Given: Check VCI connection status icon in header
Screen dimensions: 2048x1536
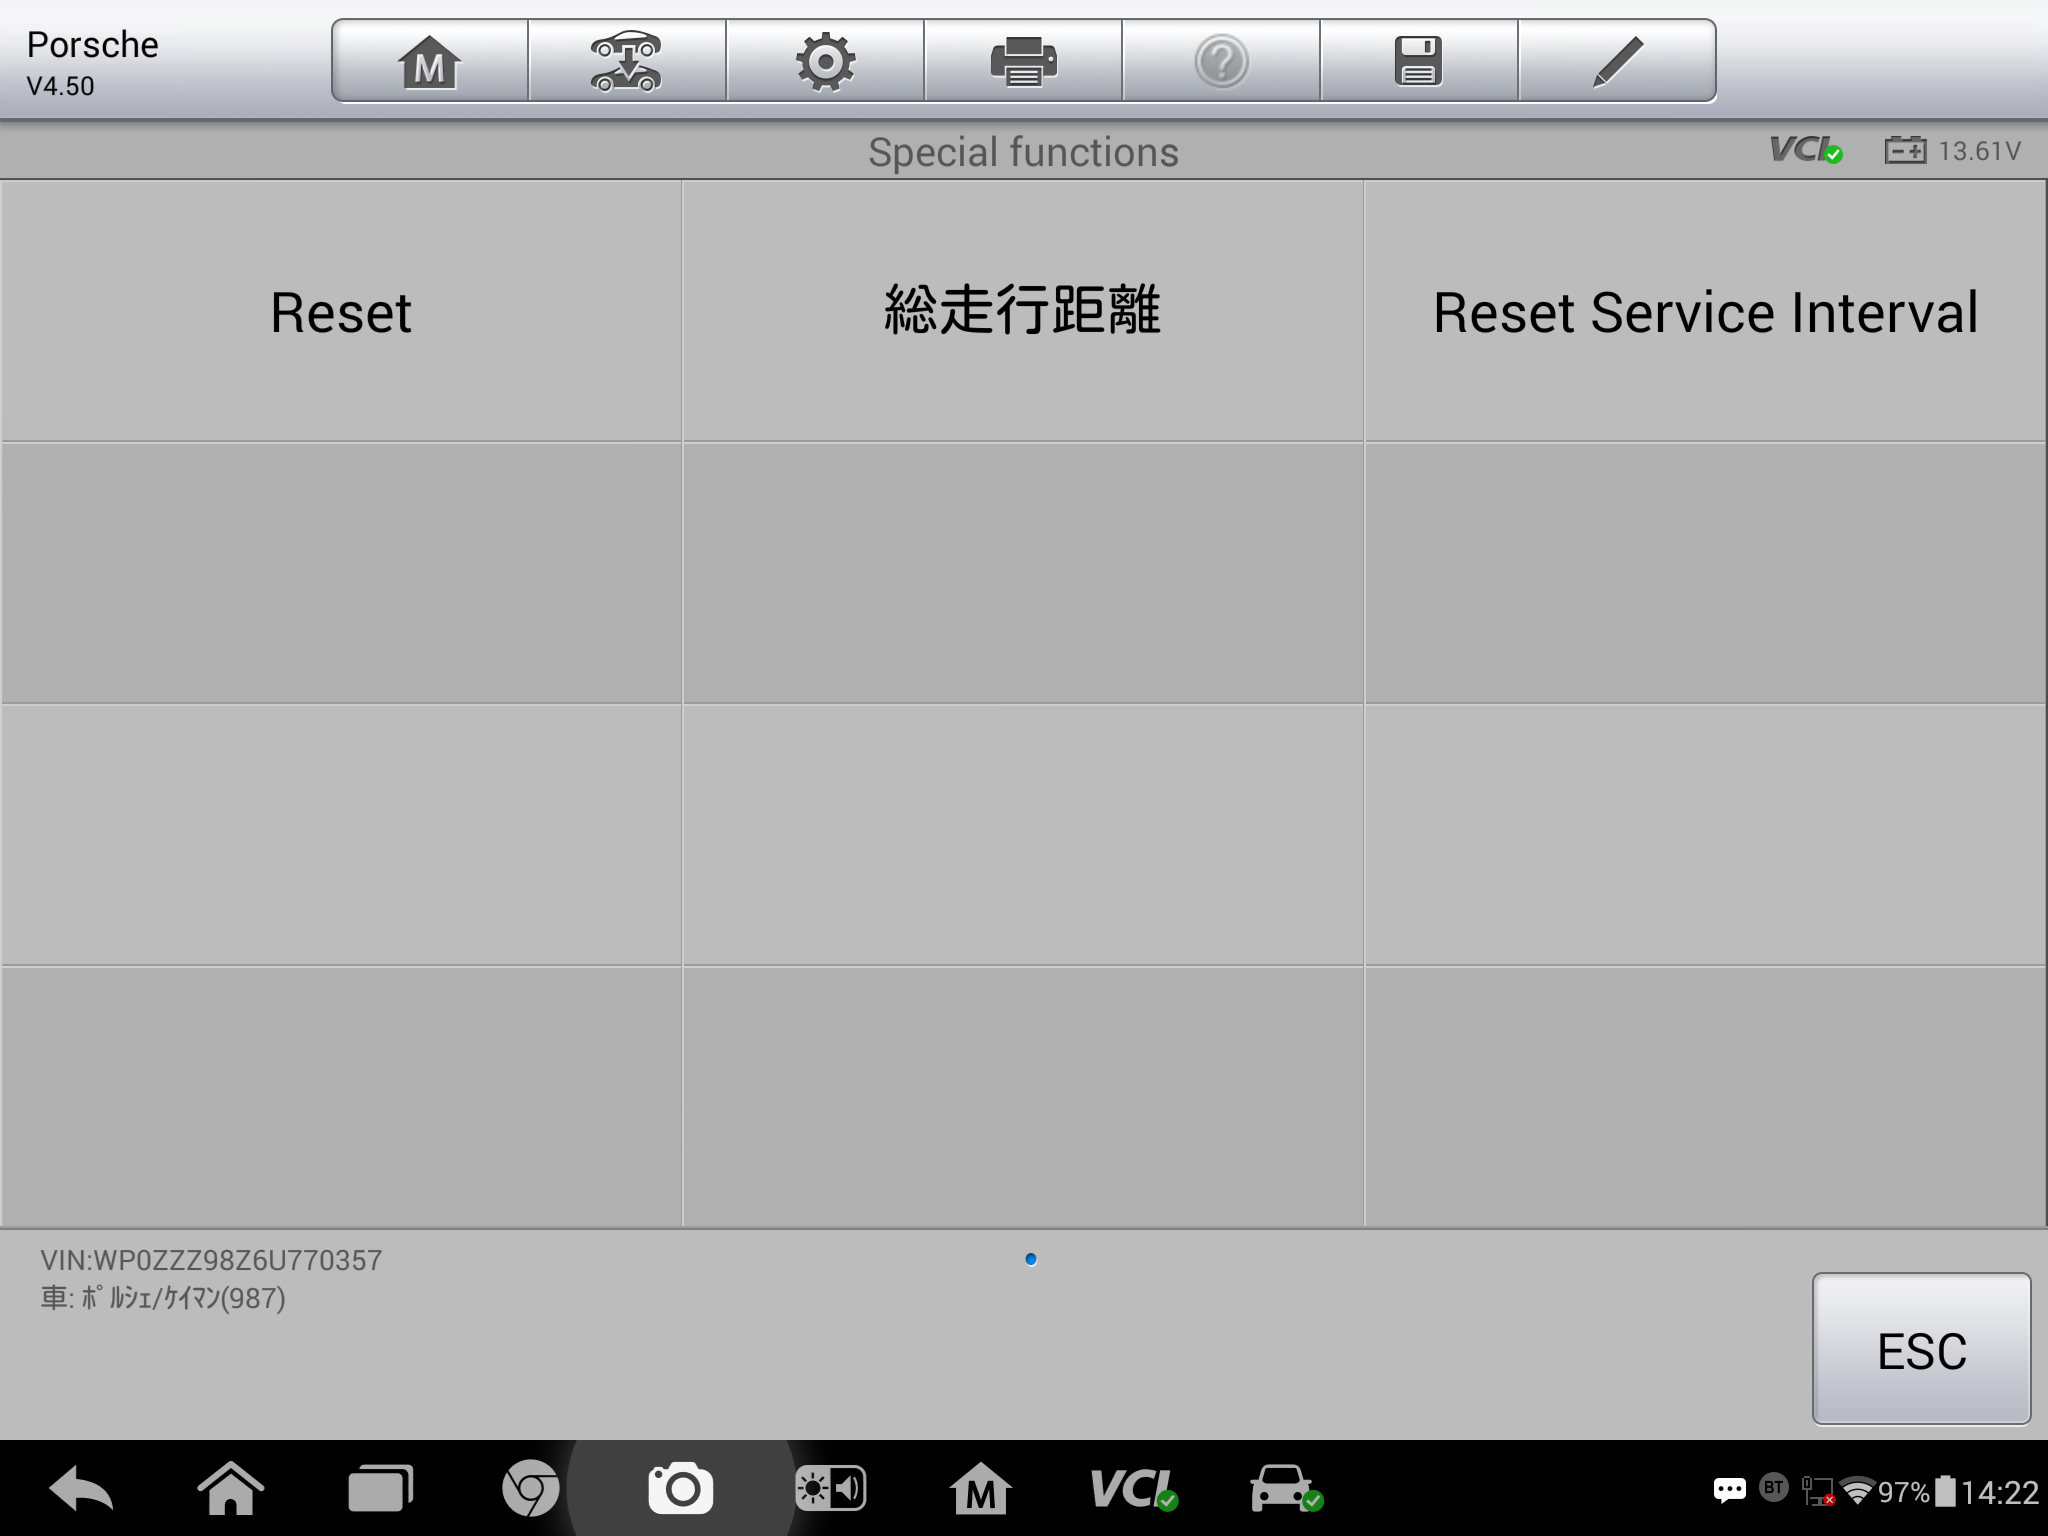Looking at the screenshot, I should [1806, 150].
